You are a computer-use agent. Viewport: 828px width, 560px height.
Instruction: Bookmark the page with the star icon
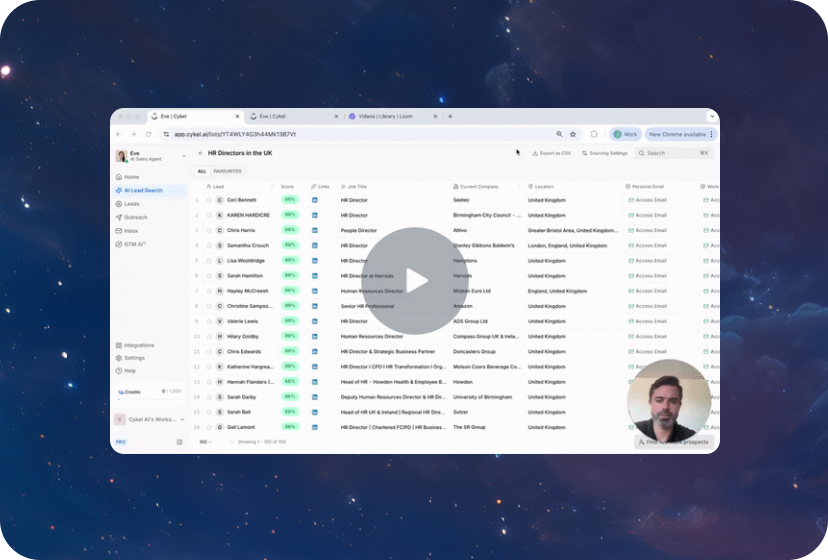pos(573,134)
